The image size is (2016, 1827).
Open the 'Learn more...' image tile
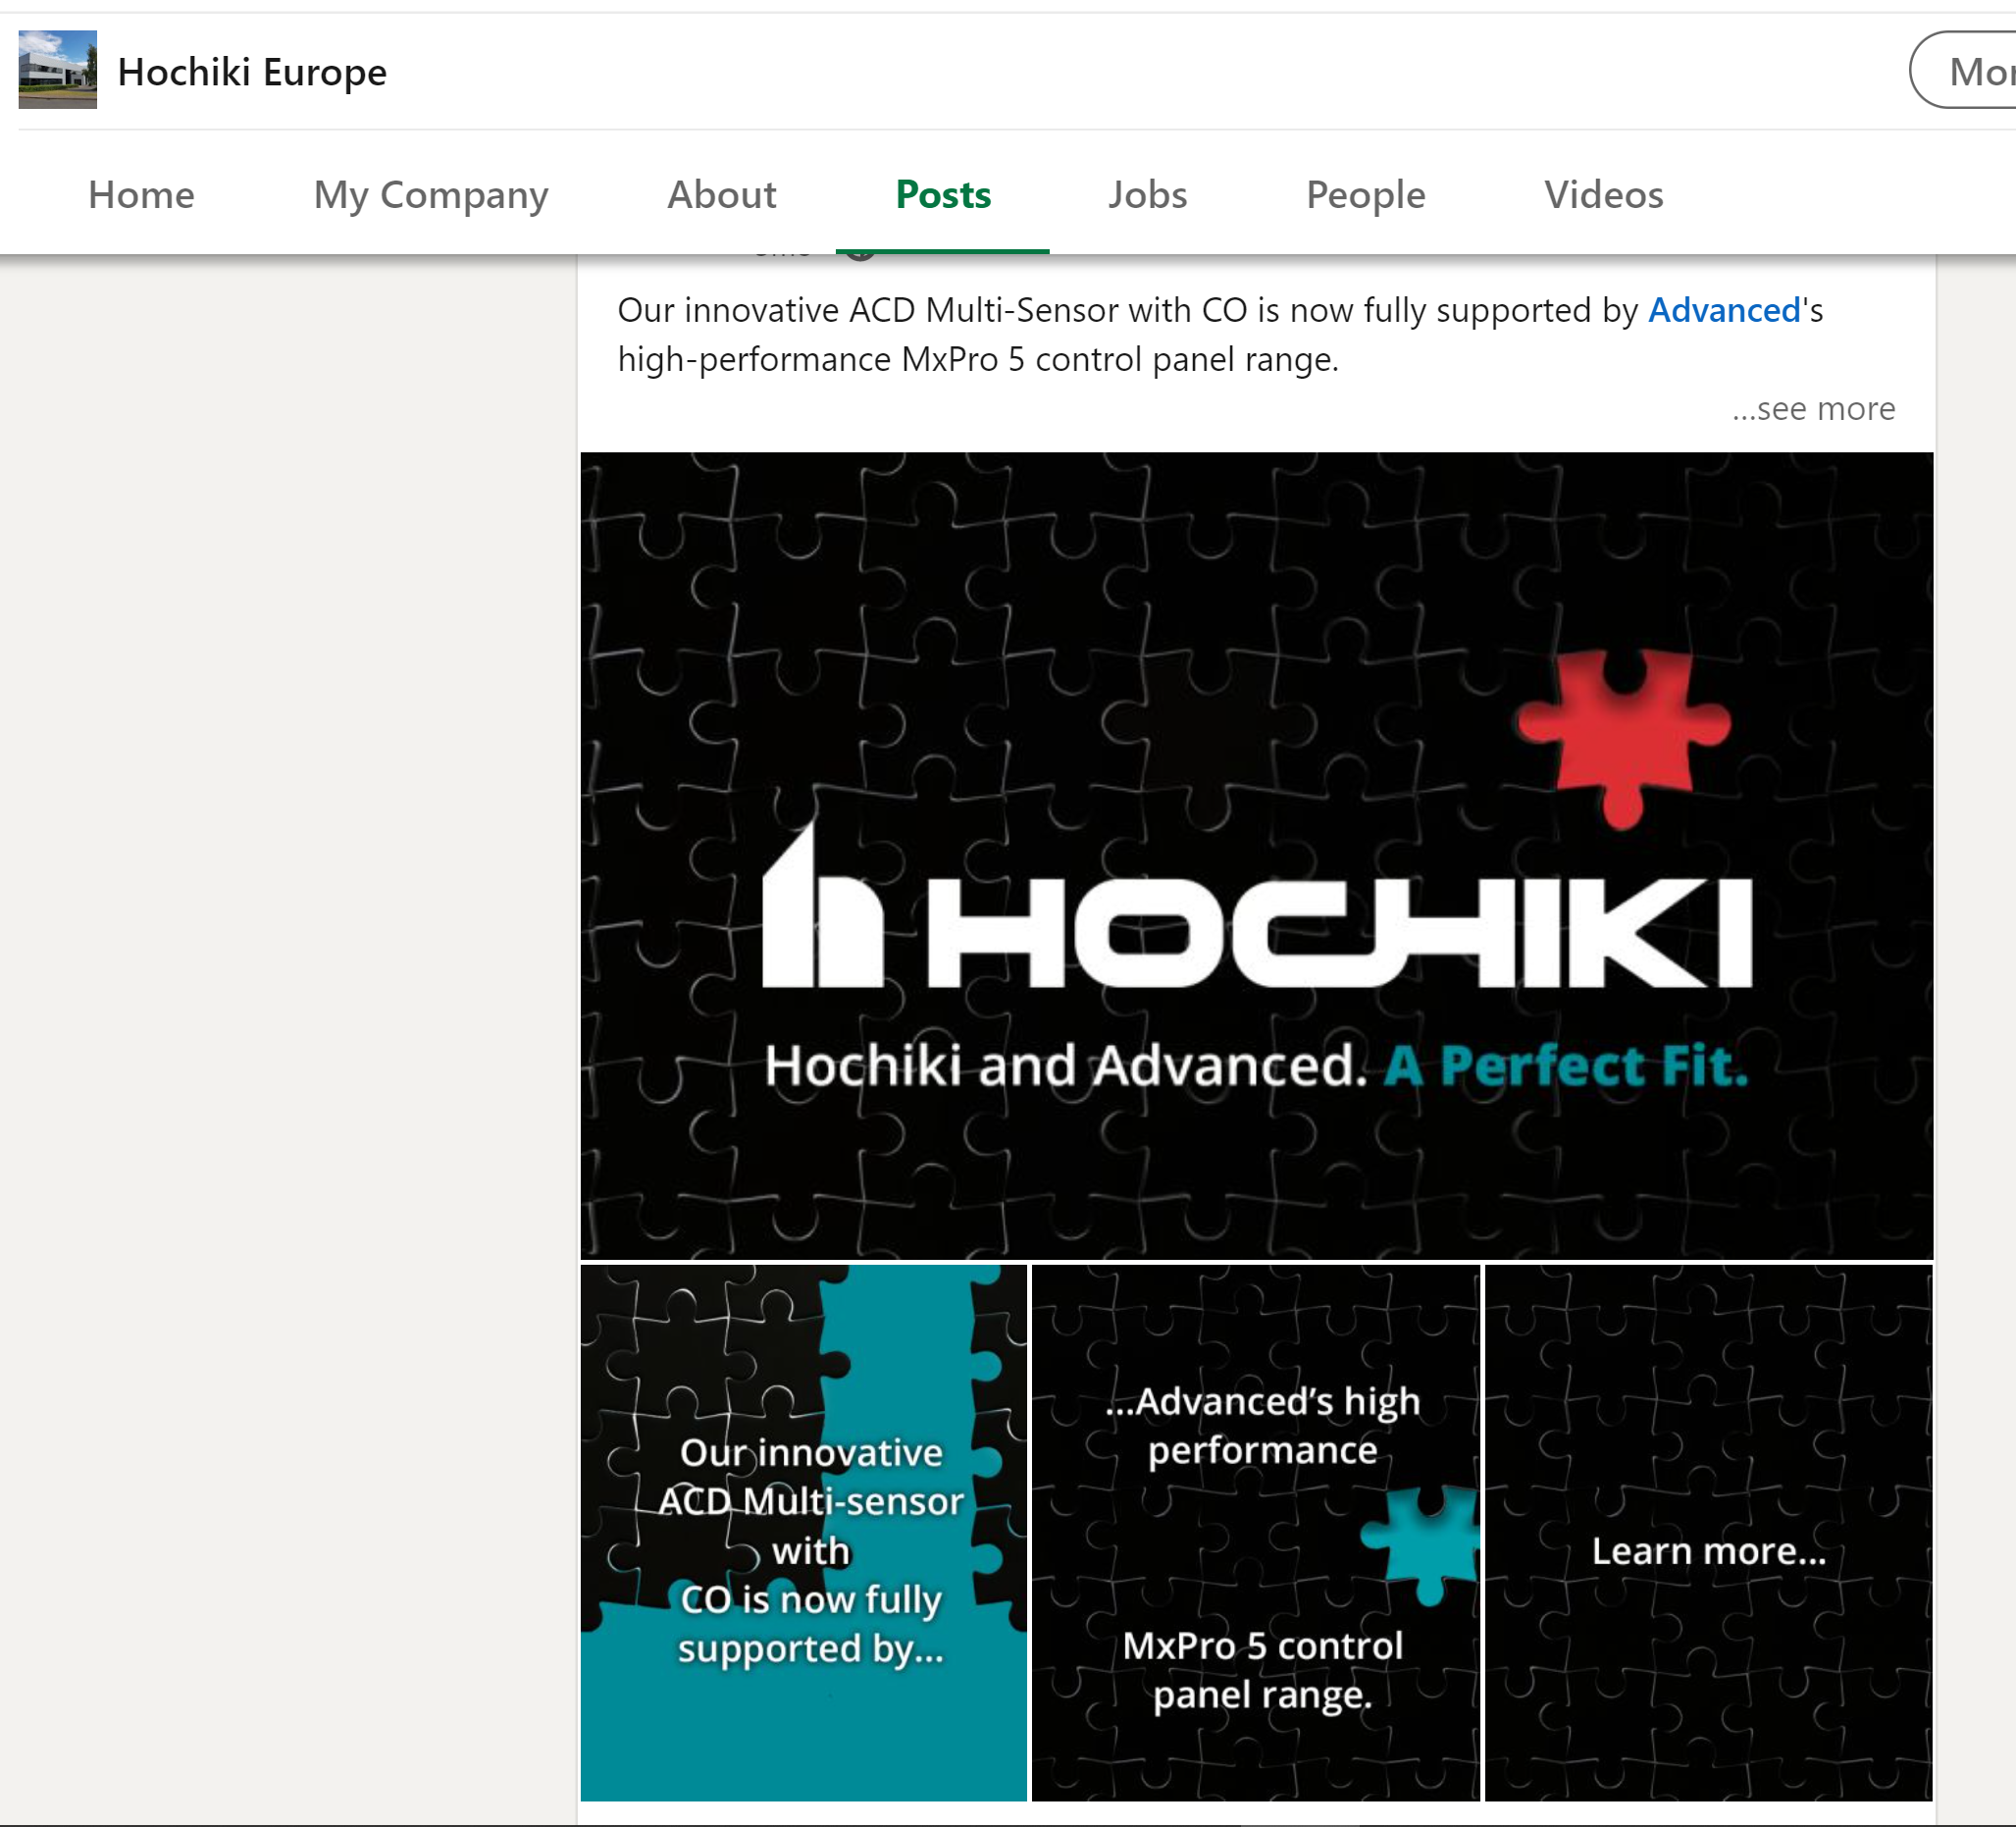(x=1708, y=1533)
